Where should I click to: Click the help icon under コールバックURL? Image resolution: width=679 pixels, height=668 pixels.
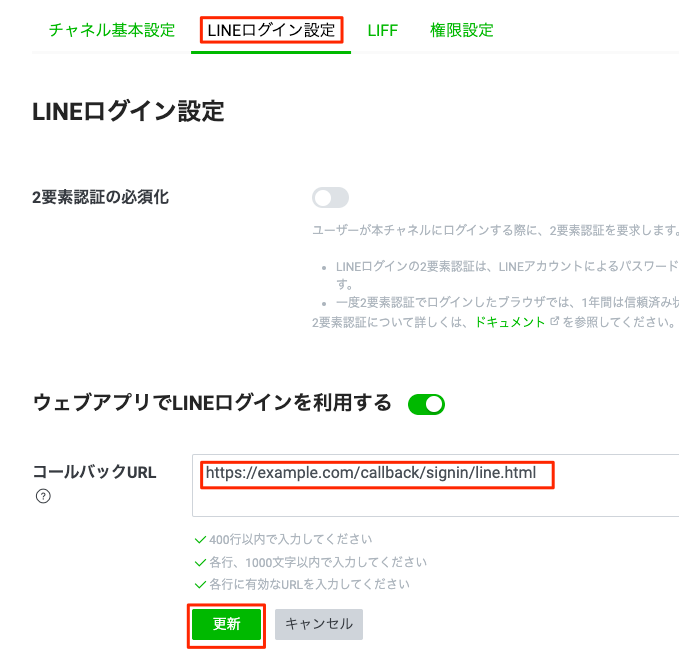click(43, 496)
